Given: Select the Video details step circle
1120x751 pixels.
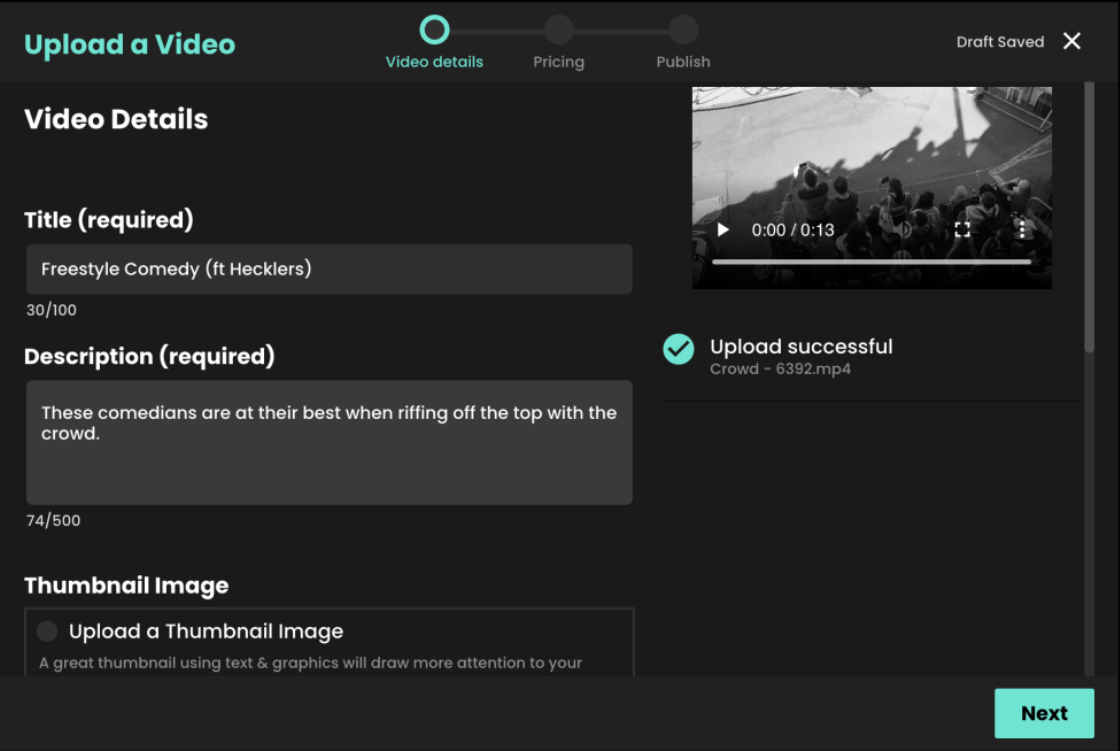Looking at the screenshot, I should tap(434, 29).
